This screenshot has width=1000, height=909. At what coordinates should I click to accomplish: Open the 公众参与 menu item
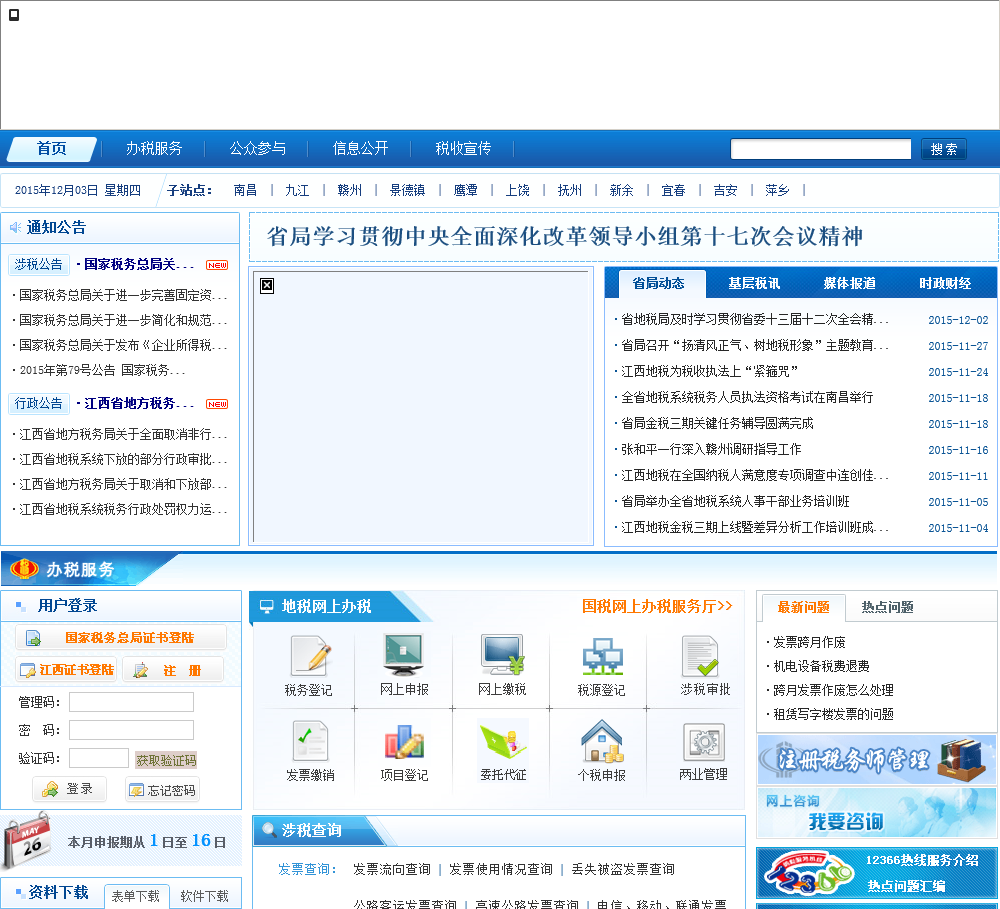[258, 149]
